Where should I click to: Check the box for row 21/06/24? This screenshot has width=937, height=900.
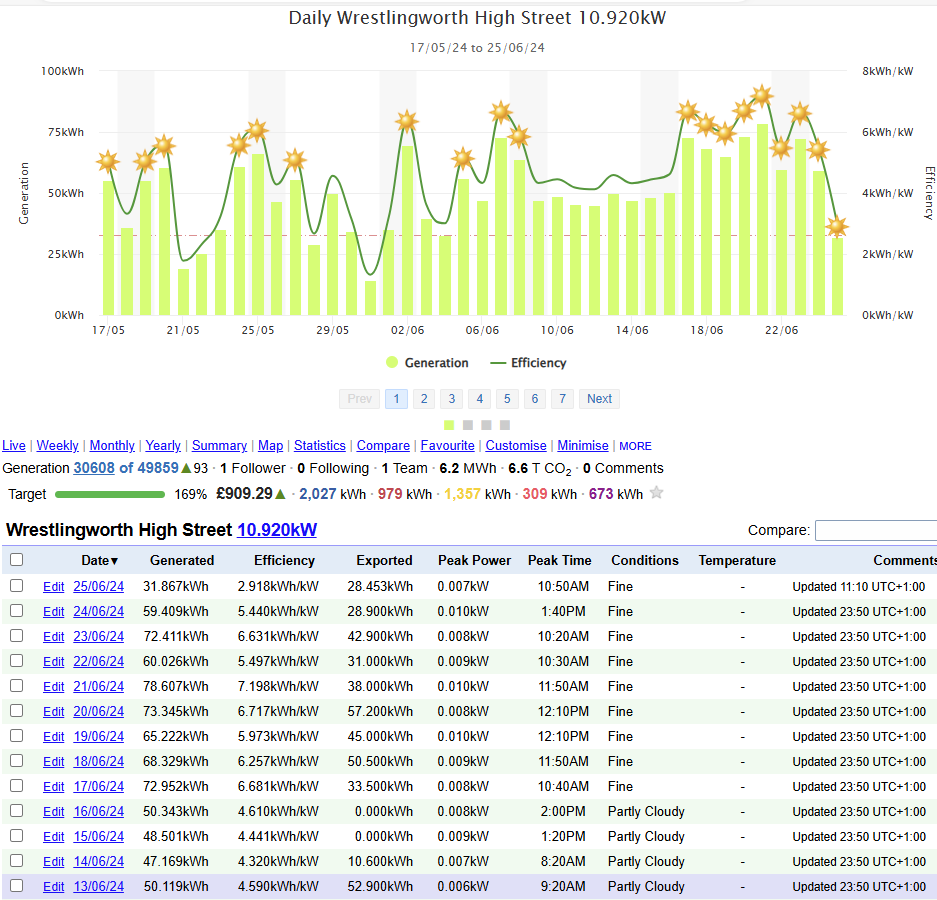click(17, 686)
